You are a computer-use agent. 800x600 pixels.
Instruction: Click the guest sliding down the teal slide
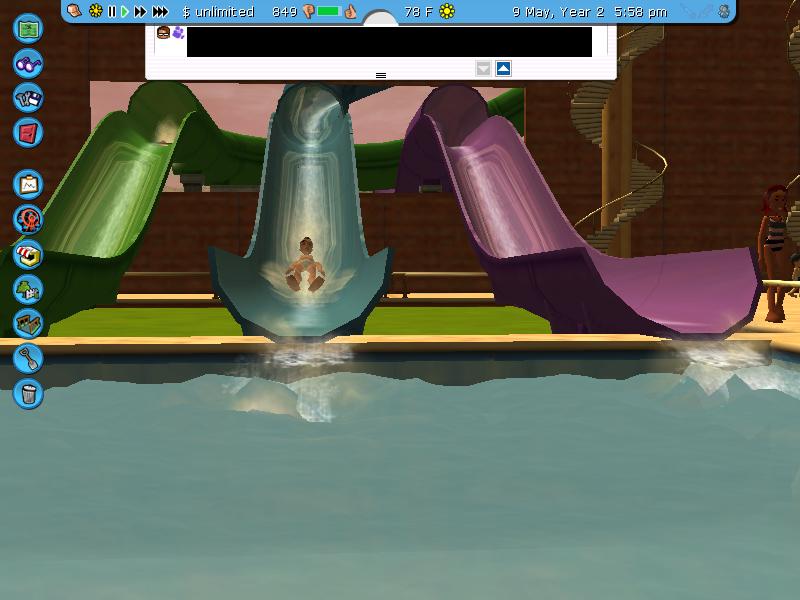[x=305, y=265]
